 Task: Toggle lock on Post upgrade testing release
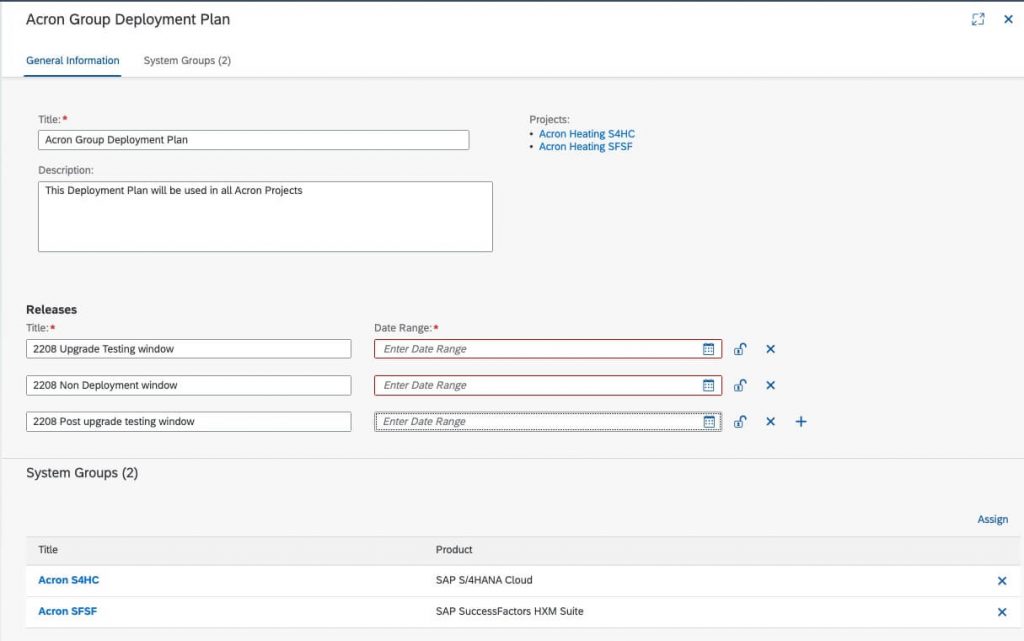pyautogui.click(x=740, y=422)
